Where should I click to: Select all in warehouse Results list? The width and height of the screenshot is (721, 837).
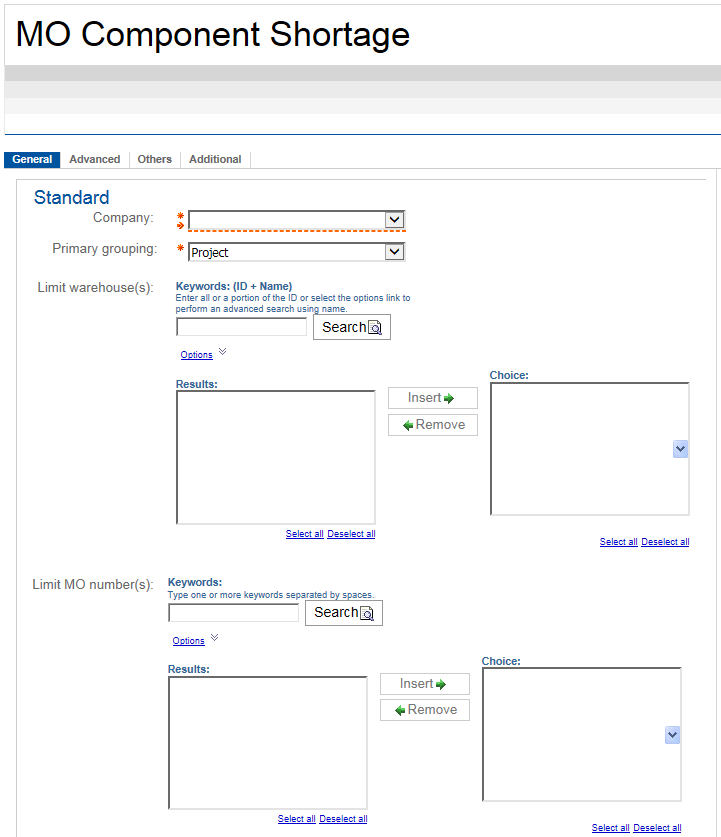(304, 534)
